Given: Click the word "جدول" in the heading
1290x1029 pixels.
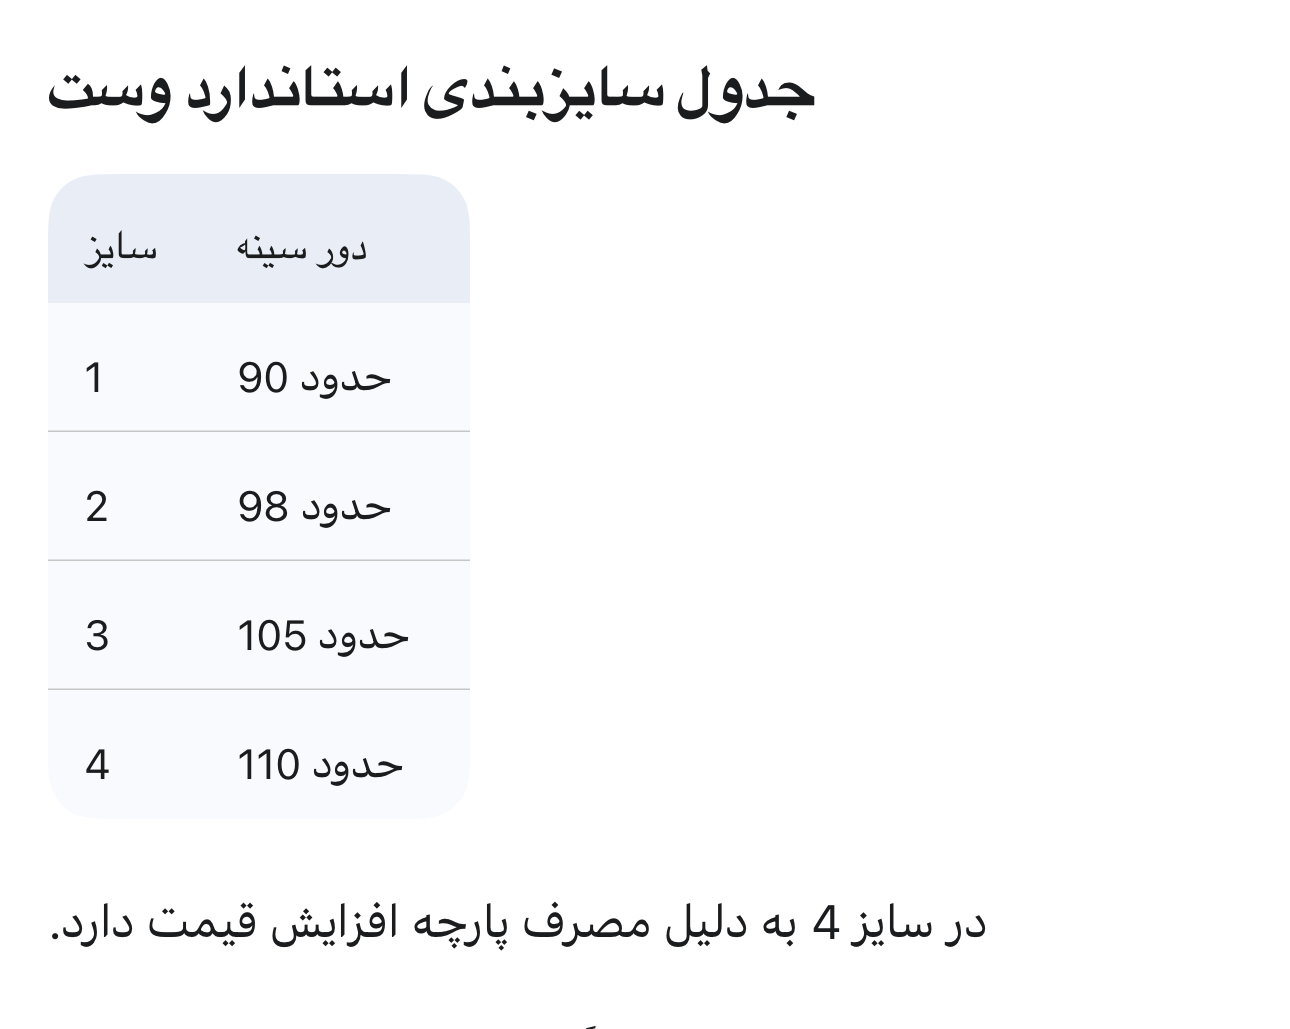Looking at the screenshot, I should 746,94.
